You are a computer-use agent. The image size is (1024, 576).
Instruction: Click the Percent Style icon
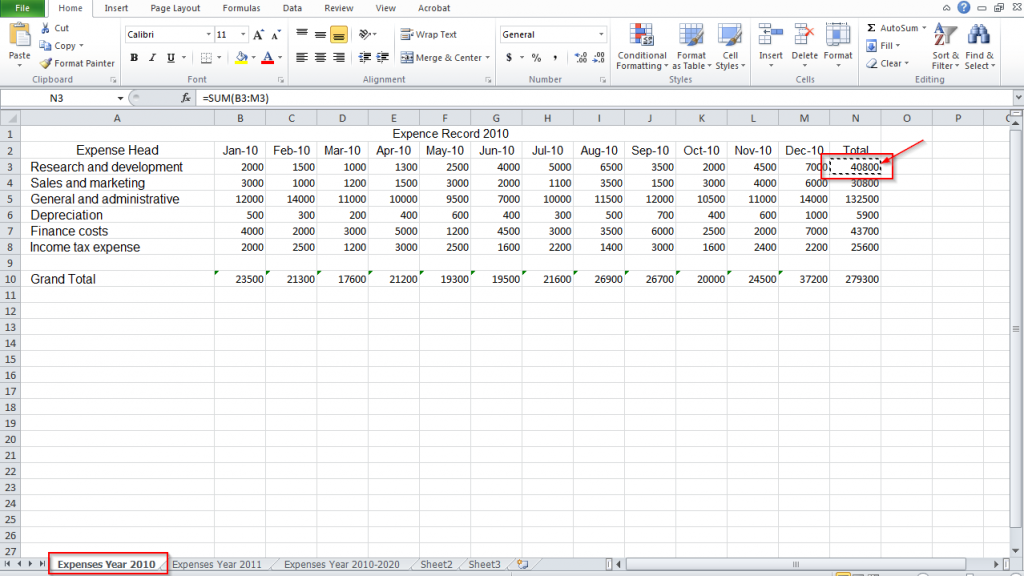point(536,58)
